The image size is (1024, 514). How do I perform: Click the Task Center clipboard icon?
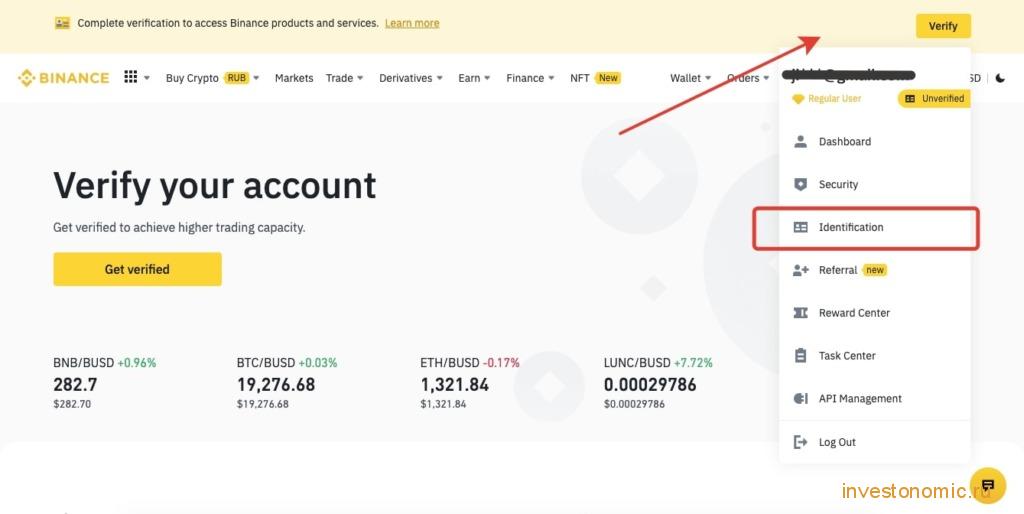click(800, 356)
